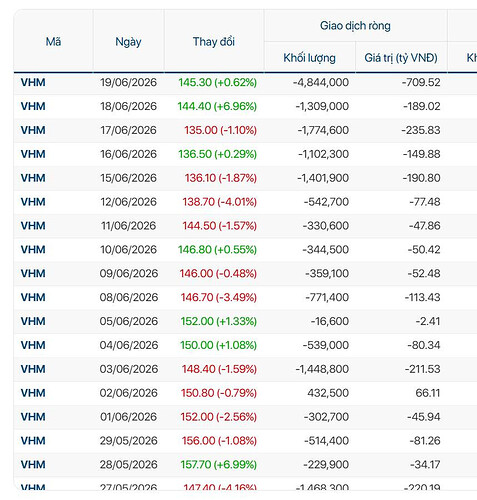Click price change 144.40 (+6.96%)

tap(217, 106)
